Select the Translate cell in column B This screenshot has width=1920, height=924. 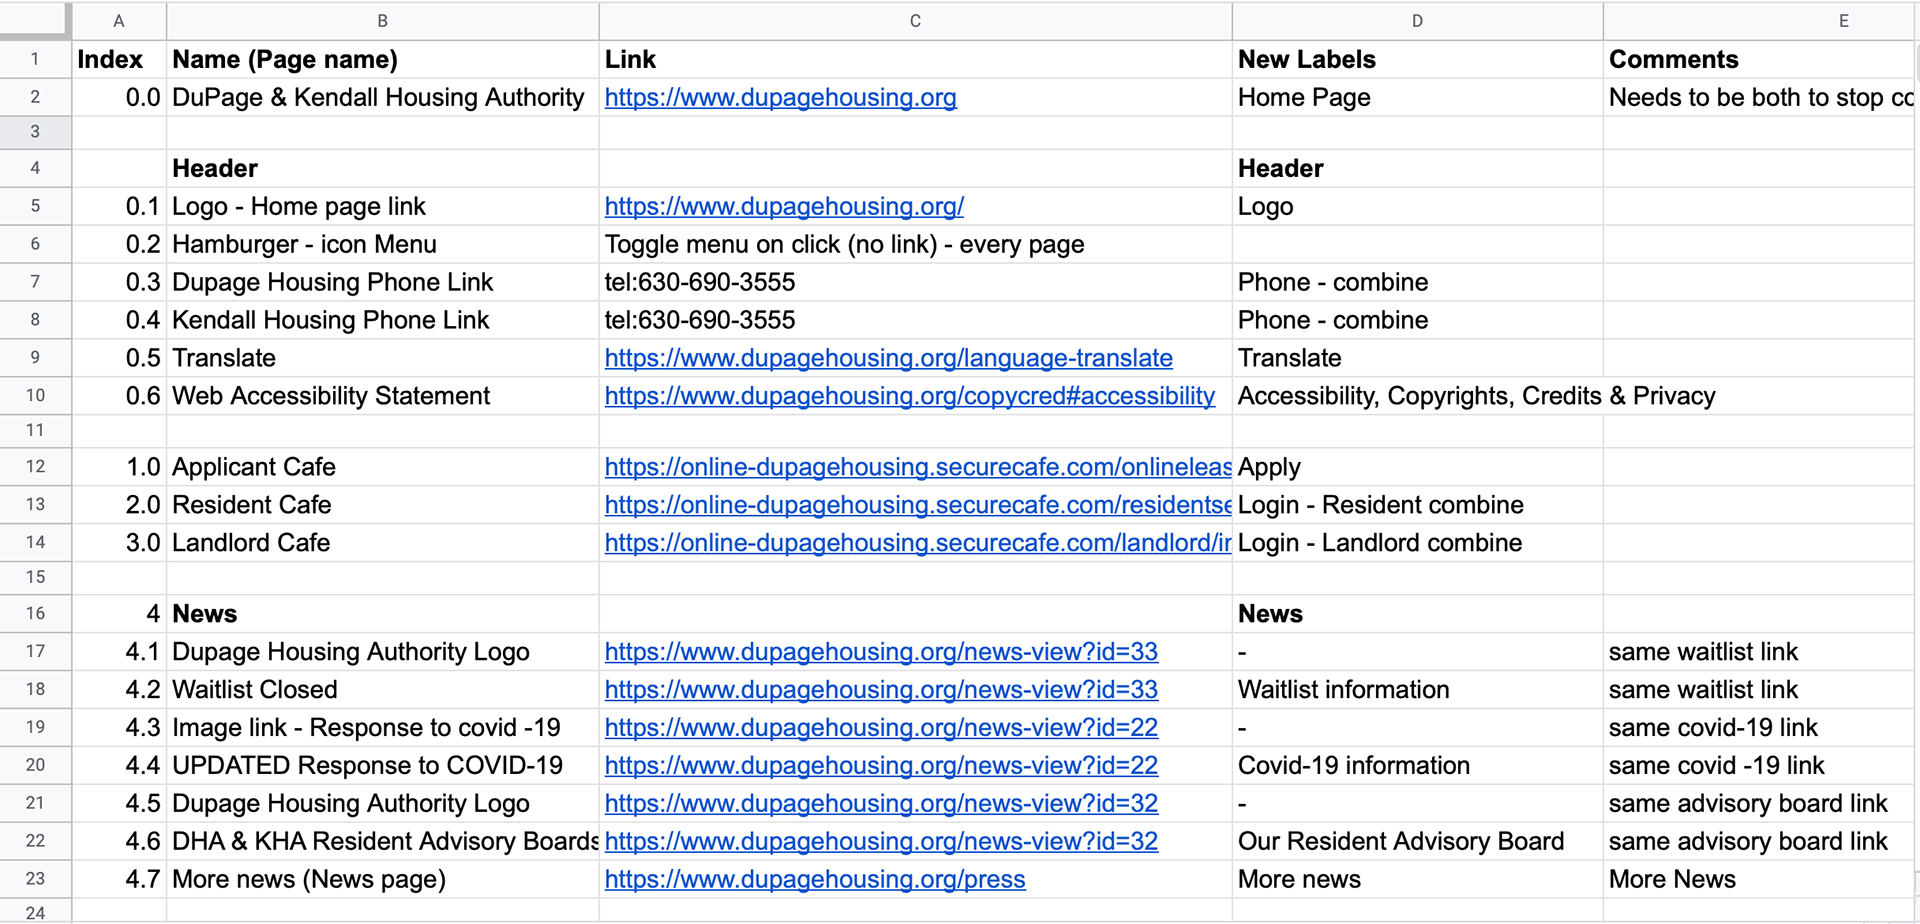pos(383,359)
